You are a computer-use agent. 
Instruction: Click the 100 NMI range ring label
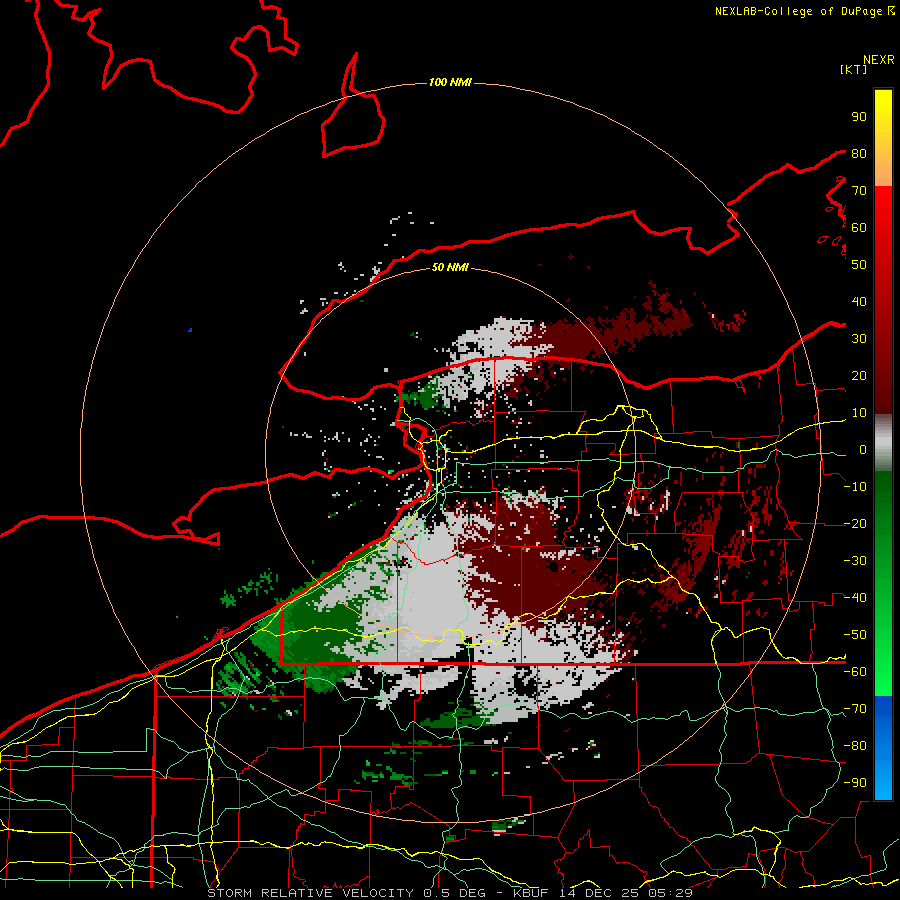[450, 82]
